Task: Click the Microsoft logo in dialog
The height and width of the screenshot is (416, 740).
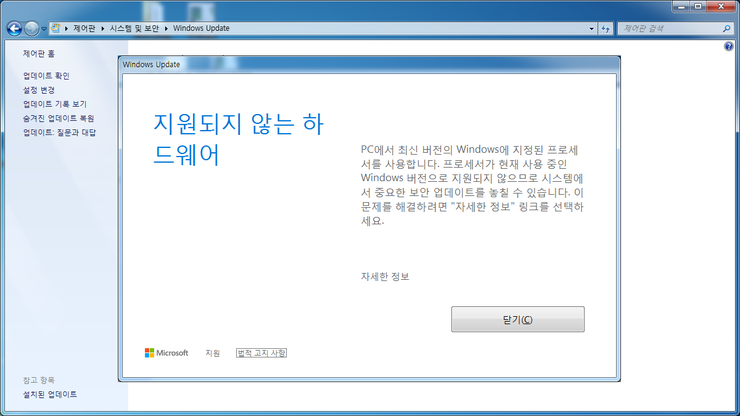Action: coord(166,353)
